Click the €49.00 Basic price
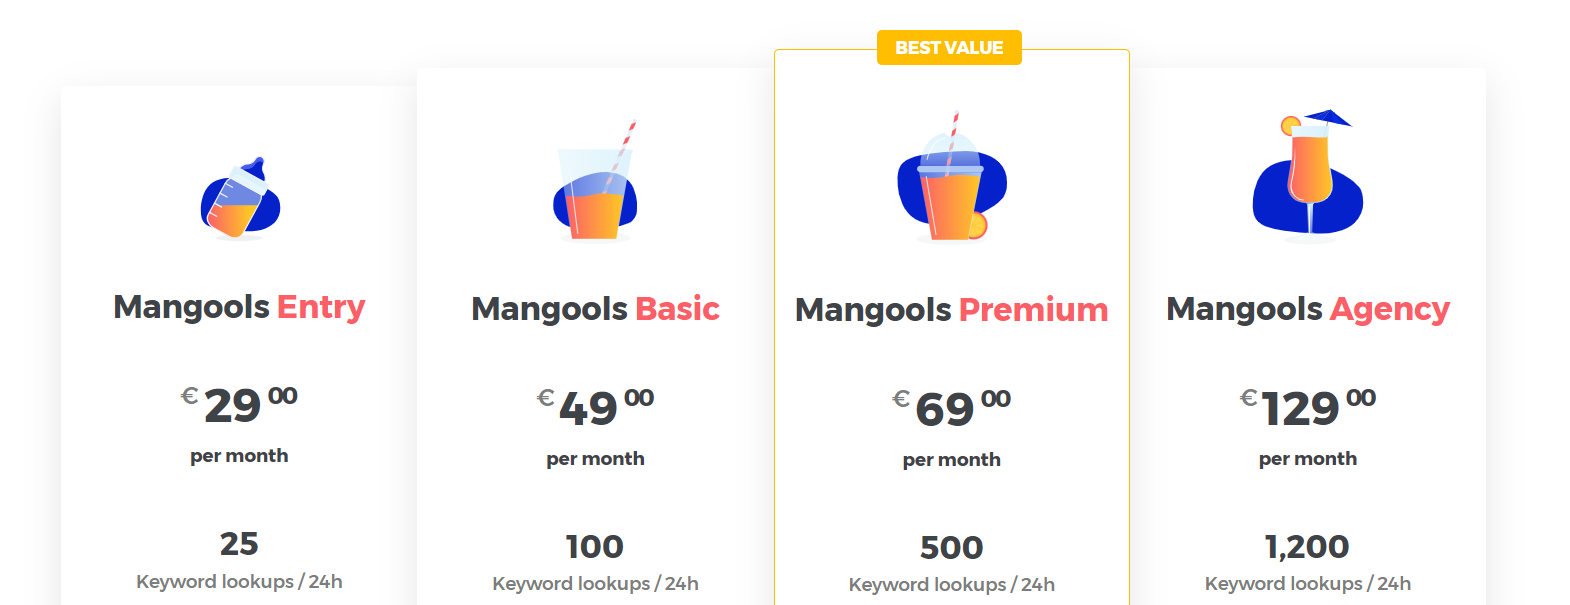The height and width of the screenshot is (605, 1570). [x=595, y=407]
